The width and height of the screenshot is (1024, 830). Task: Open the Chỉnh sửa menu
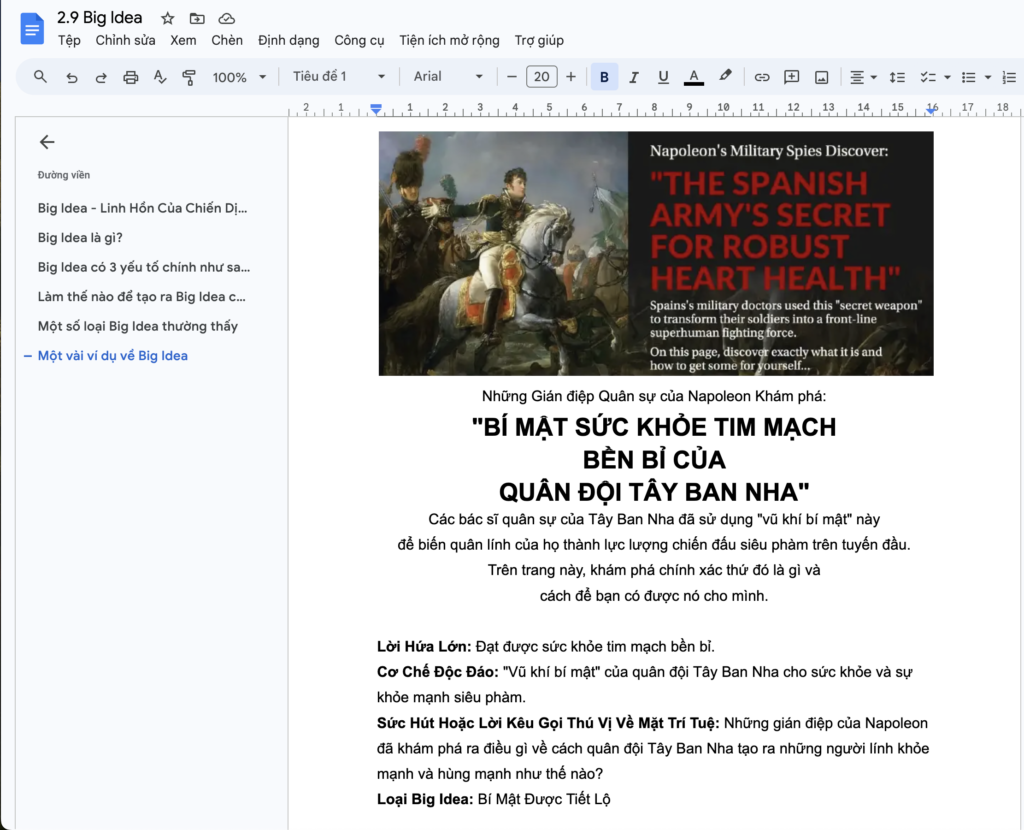(125, 40)
